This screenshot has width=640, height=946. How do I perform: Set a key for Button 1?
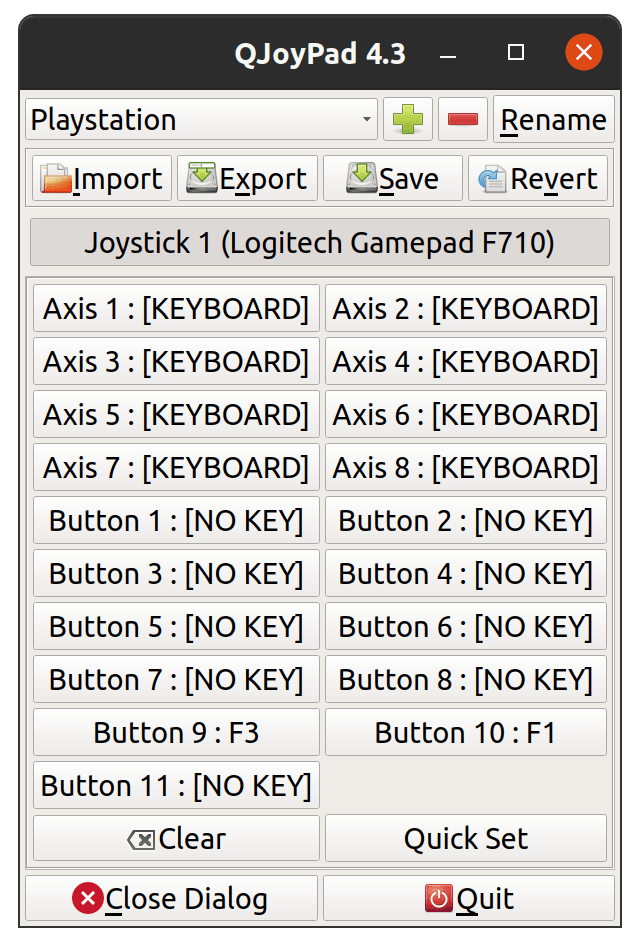coord(176,520)
